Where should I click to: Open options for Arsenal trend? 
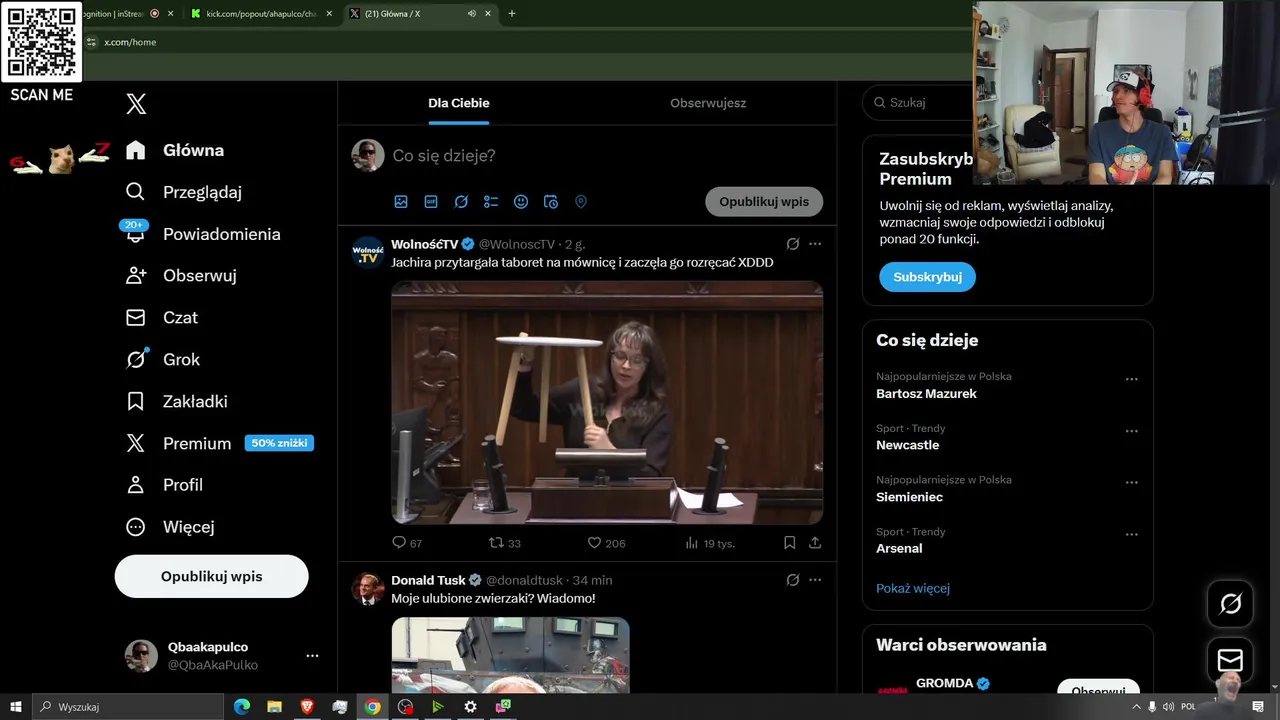coord(1132,535)
